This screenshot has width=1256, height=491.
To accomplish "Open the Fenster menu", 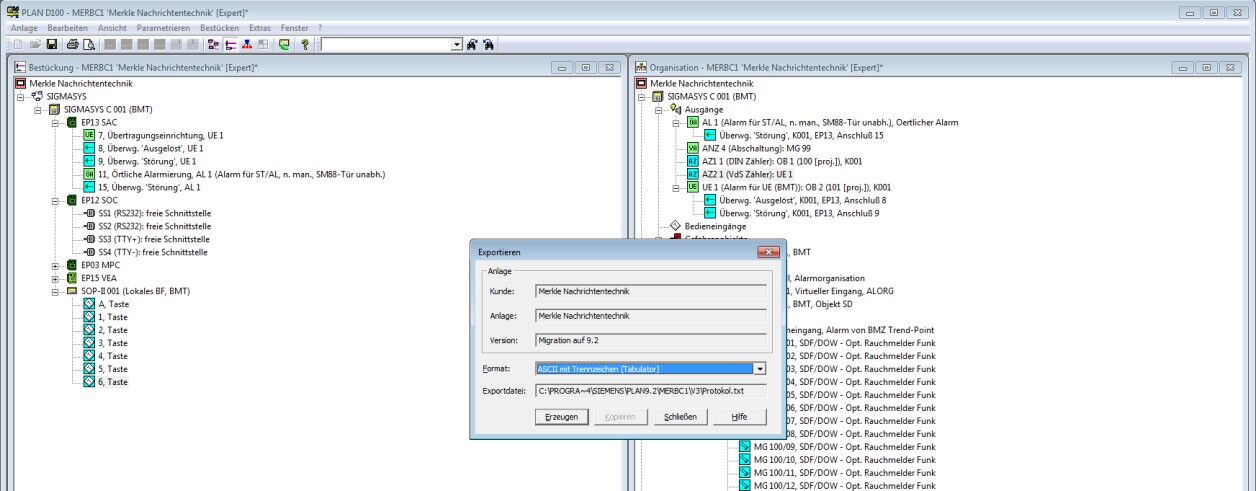I will pos(295,28).
